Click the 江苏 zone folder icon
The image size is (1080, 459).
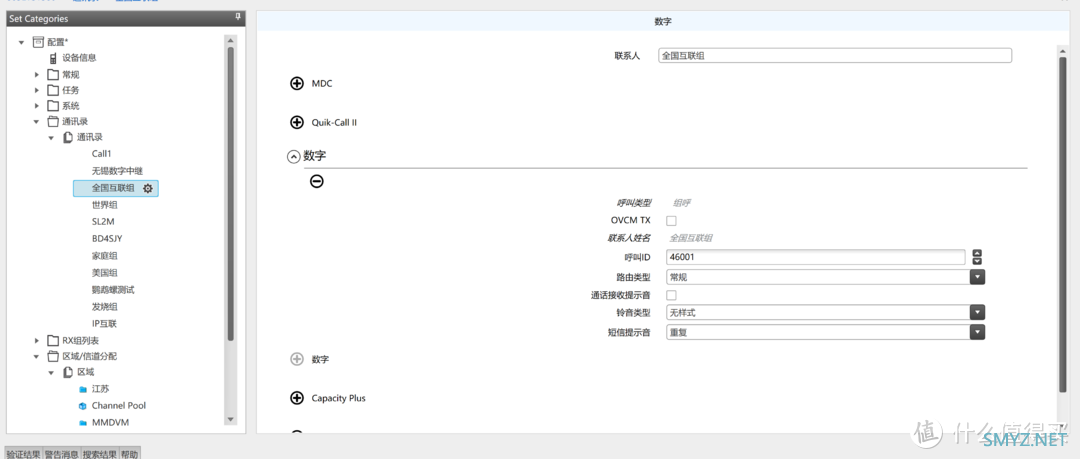(83, 389)
